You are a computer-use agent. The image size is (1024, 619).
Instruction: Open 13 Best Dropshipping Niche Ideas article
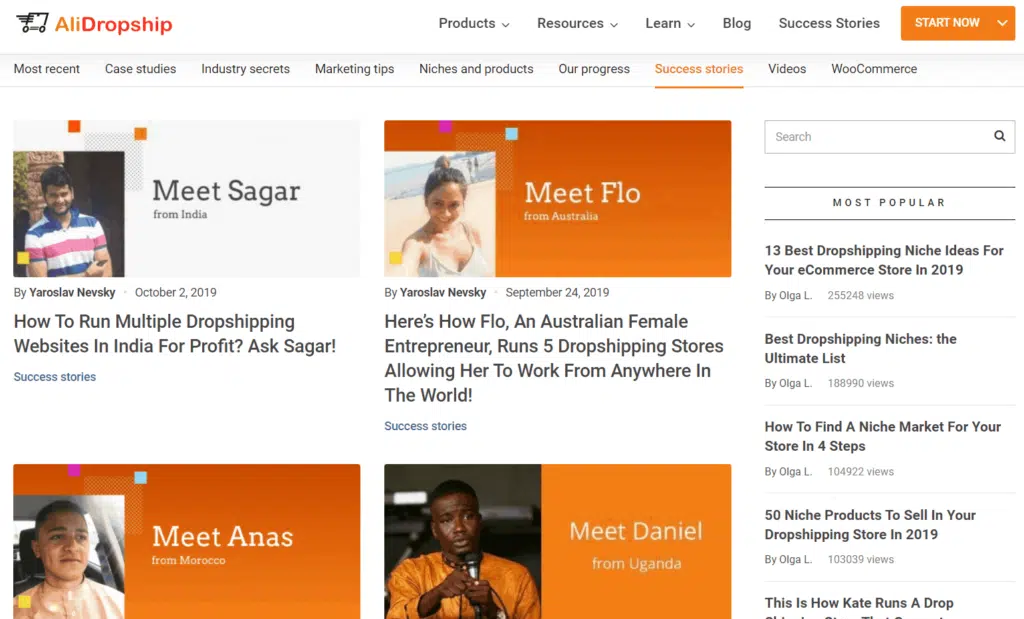point(883,260)
